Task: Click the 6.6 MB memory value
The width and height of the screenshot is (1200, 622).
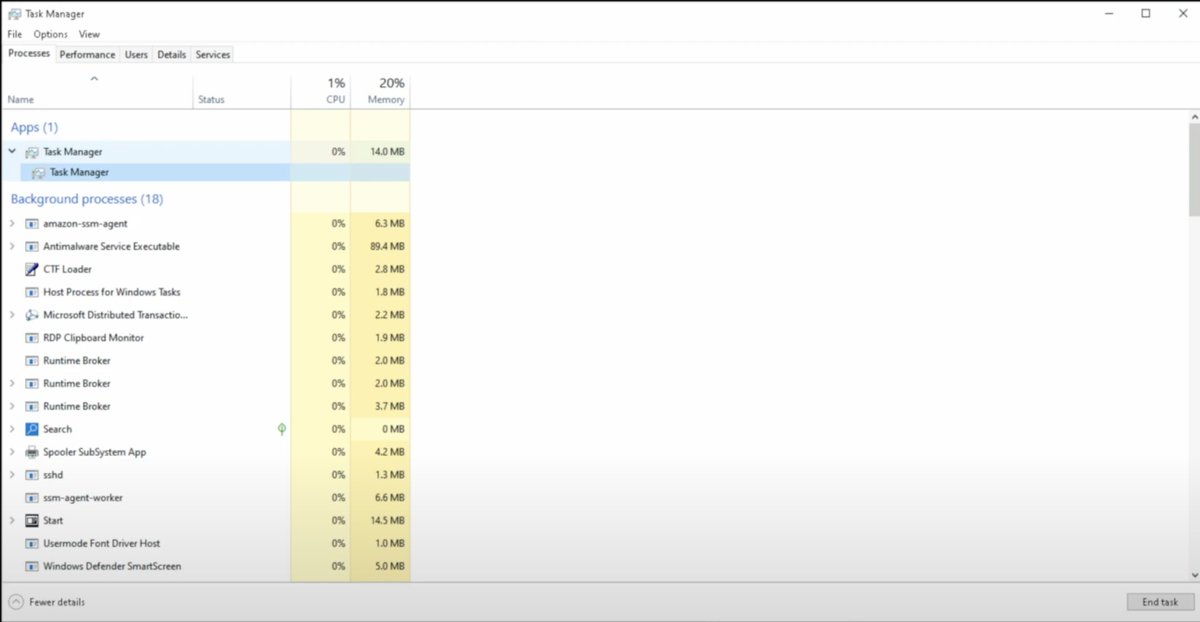Action: click(389, 498)
